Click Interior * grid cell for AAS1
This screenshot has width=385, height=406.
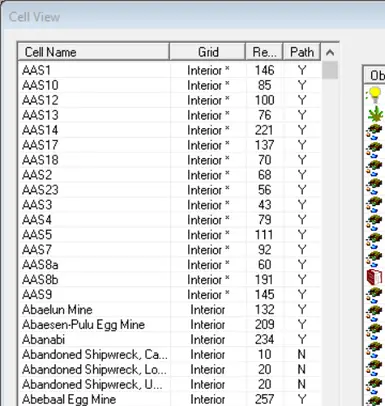click(x=208, y=70)
